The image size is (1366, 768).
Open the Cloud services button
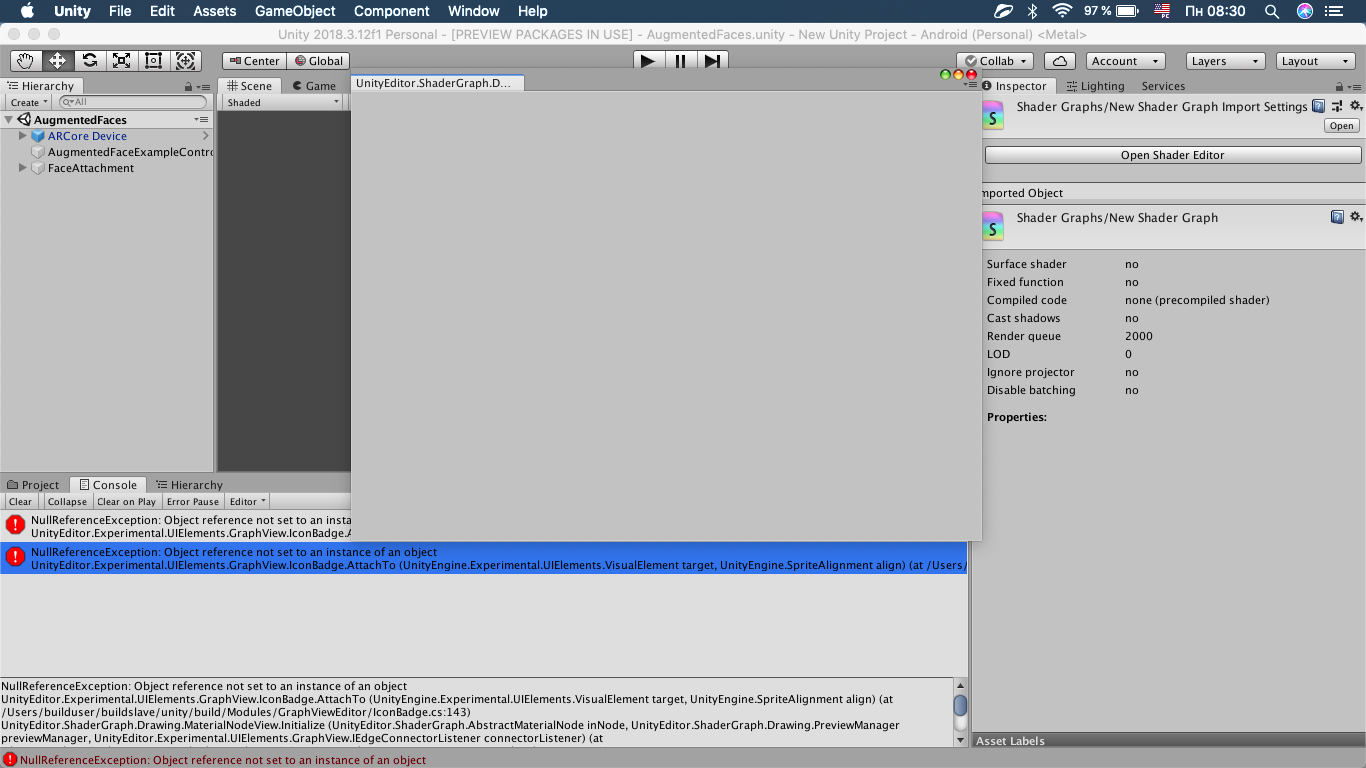(x=1059, y=61)
